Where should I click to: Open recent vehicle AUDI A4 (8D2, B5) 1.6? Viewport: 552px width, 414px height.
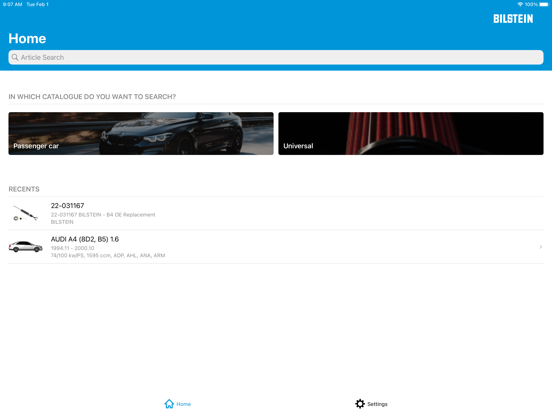[276, 247]
